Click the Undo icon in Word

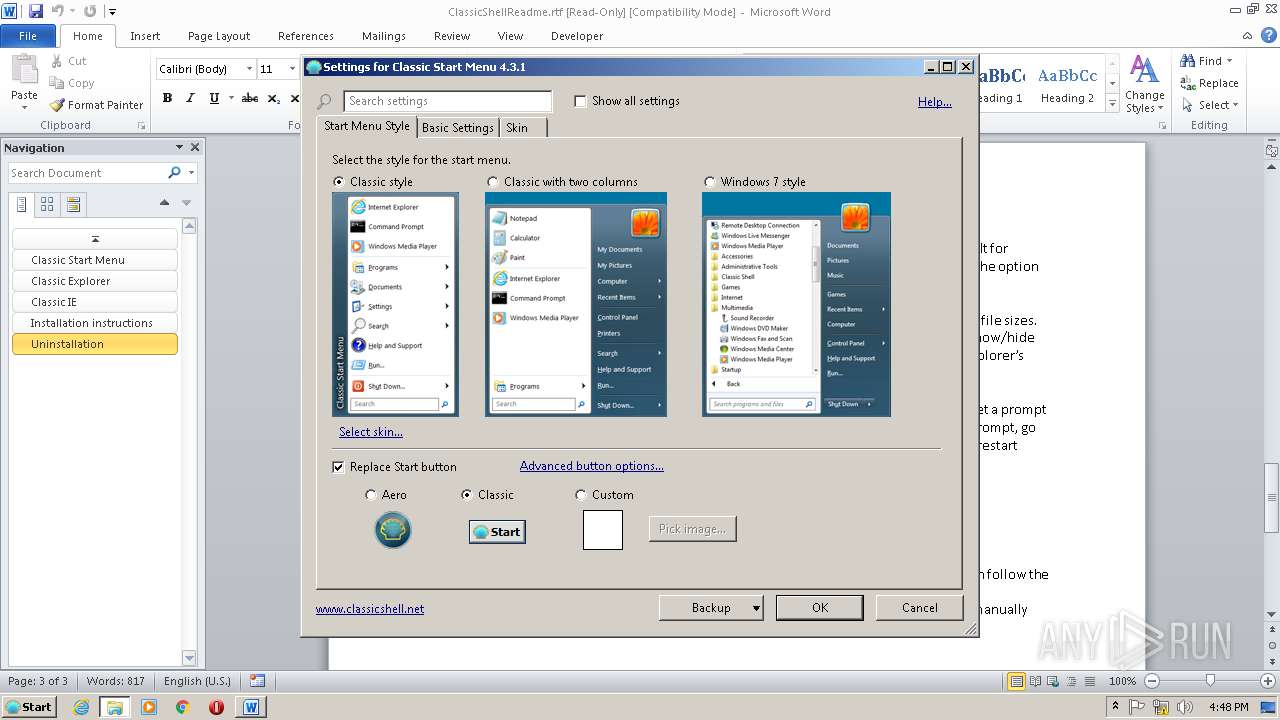point(58,11)
